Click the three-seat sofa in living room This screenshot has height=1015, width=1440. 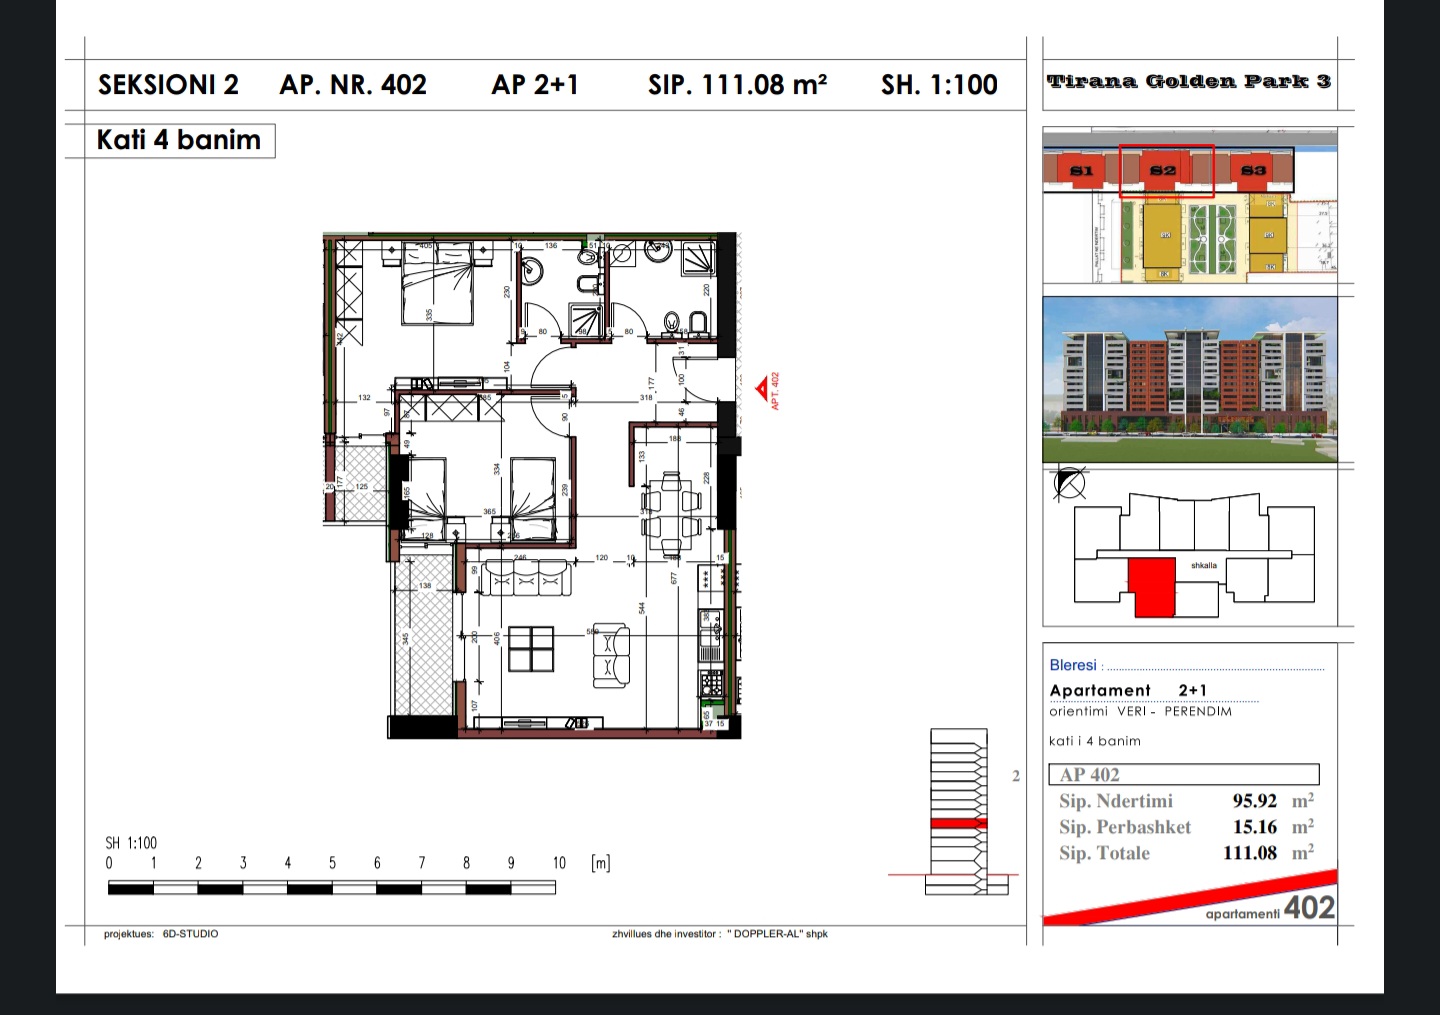tap(525, 577)
